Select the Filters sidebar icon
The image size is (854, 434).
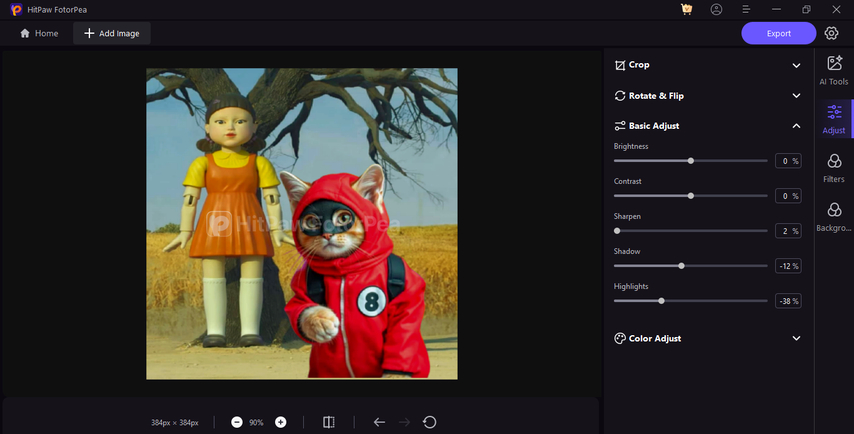point(834,166)
